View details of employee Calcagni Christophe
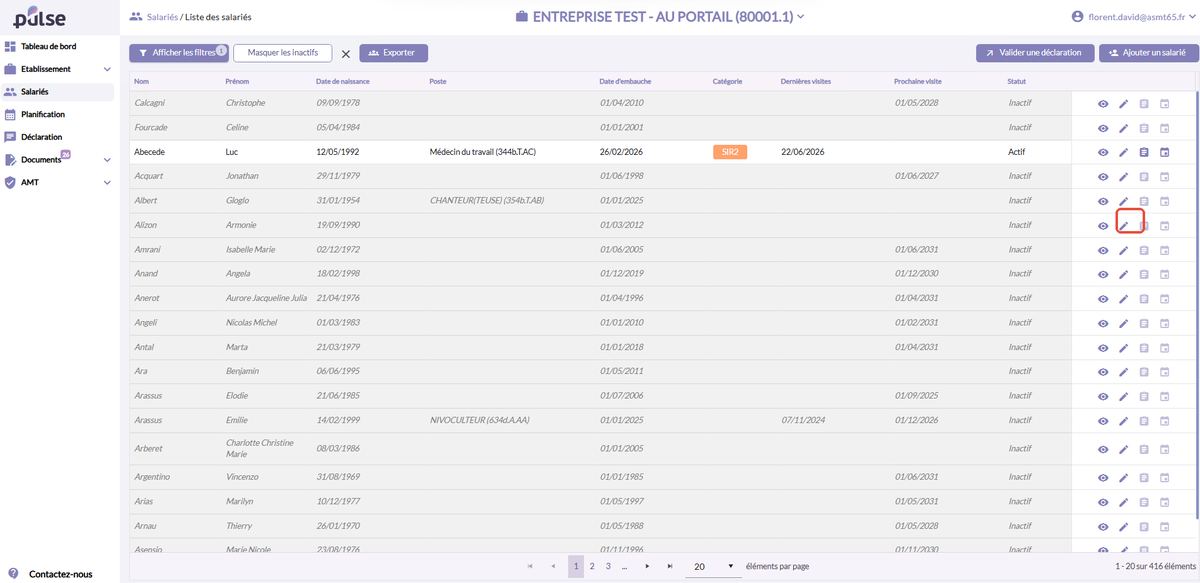The image size is (1200, 583). coord(1103,103)
